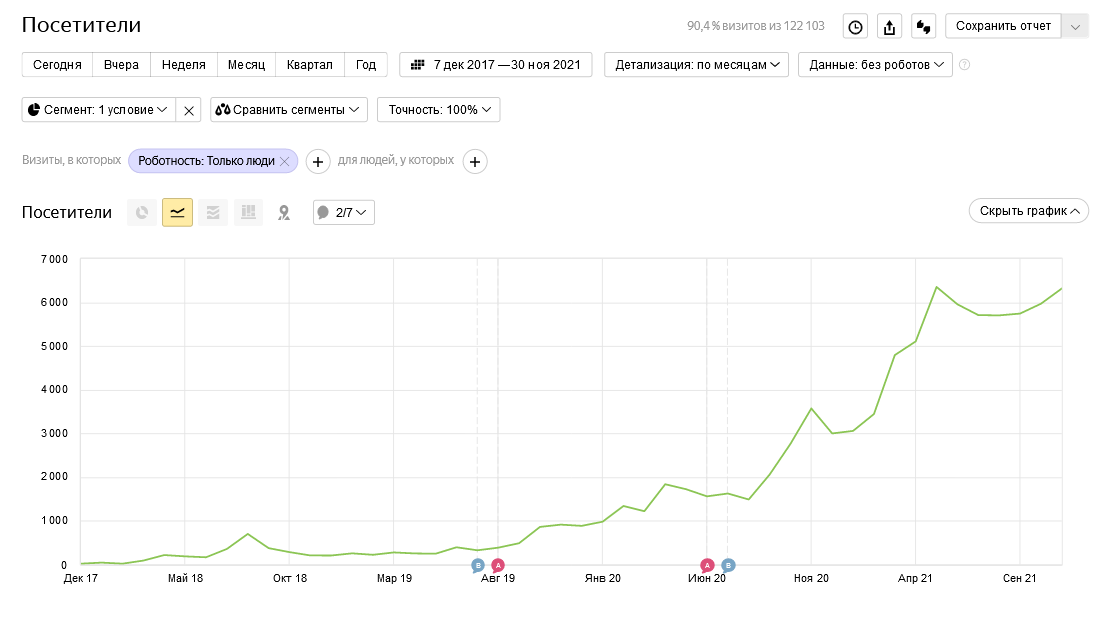This screenshot has width=1101, height=630.
Task: Add a visit condition with plus button
Action: tap(317, 161)
